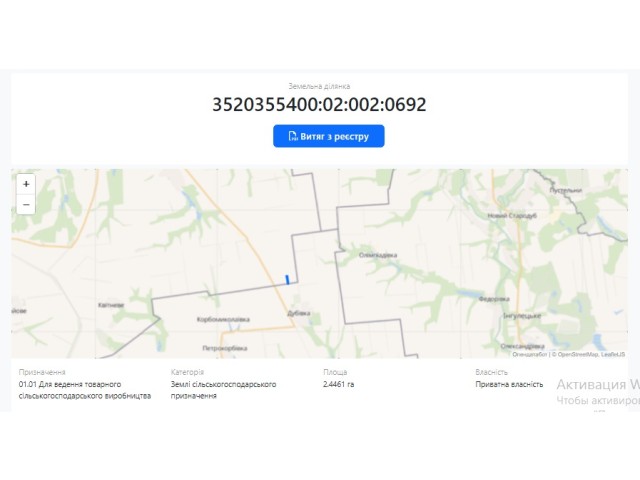This screenshot has height=480, width=640.
Task: Click the Корбомиколаївка label on map
Action: (223, 319)
